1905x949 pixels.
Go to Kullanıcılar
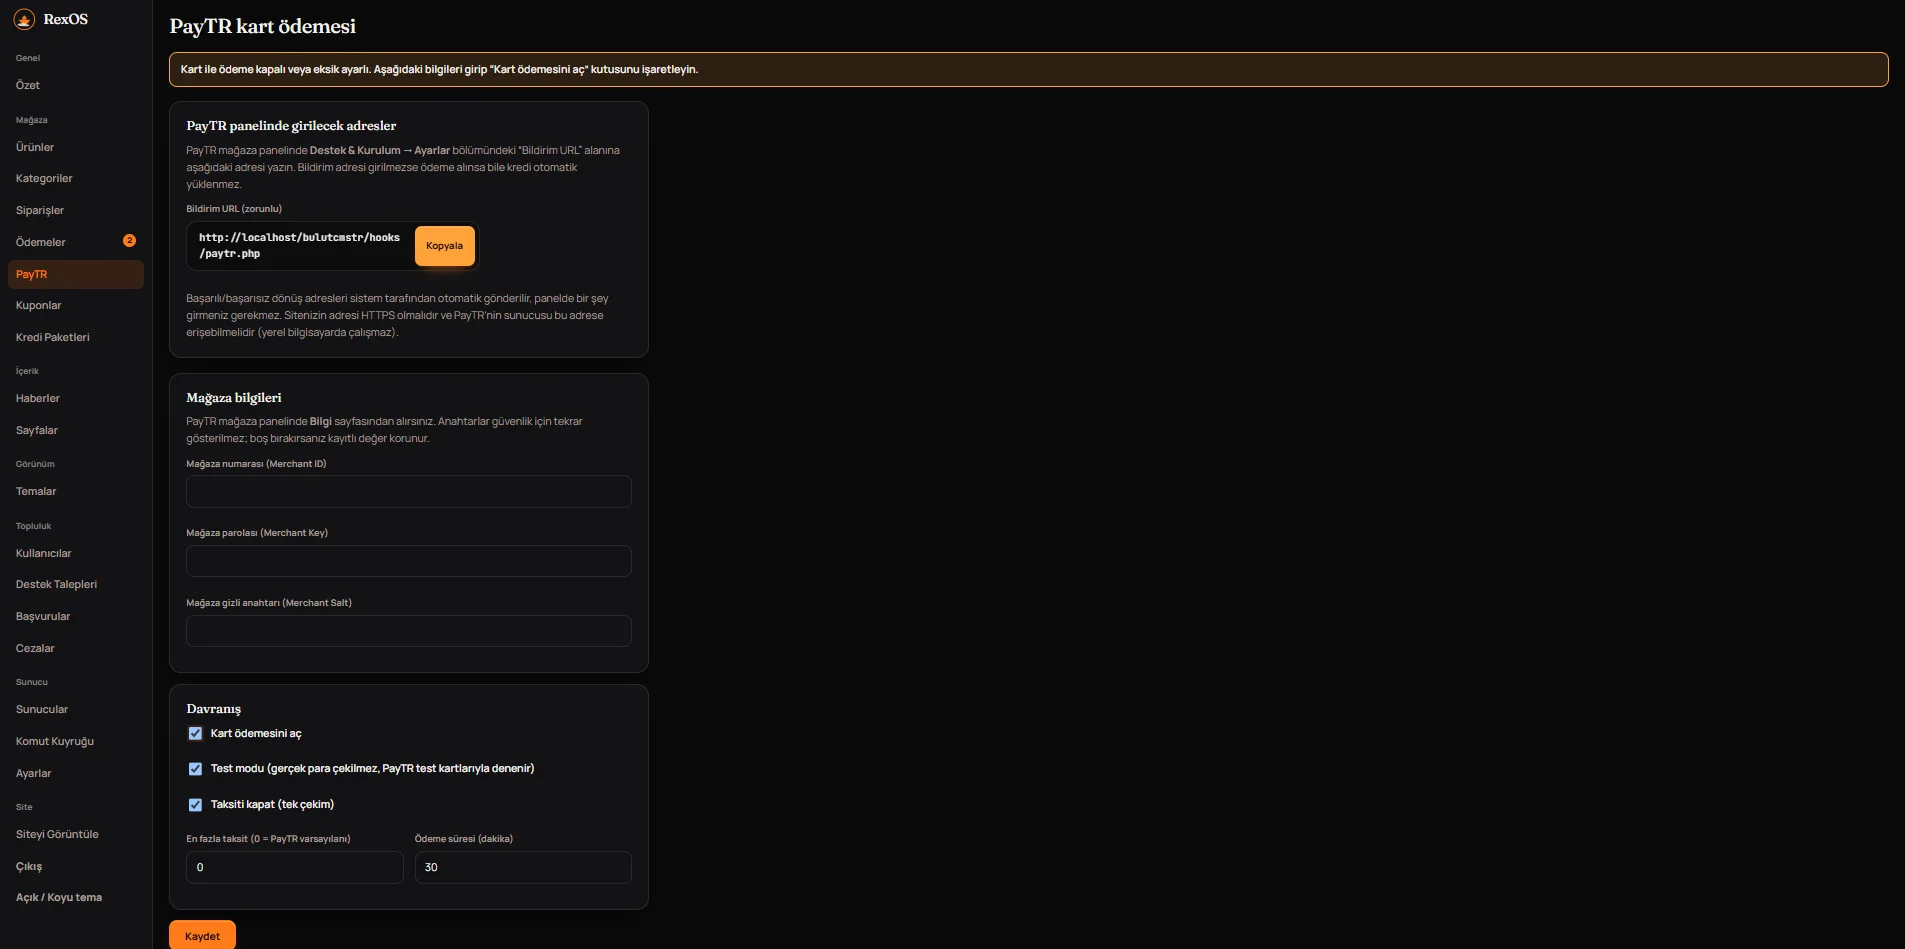click(x=76, y=553)
